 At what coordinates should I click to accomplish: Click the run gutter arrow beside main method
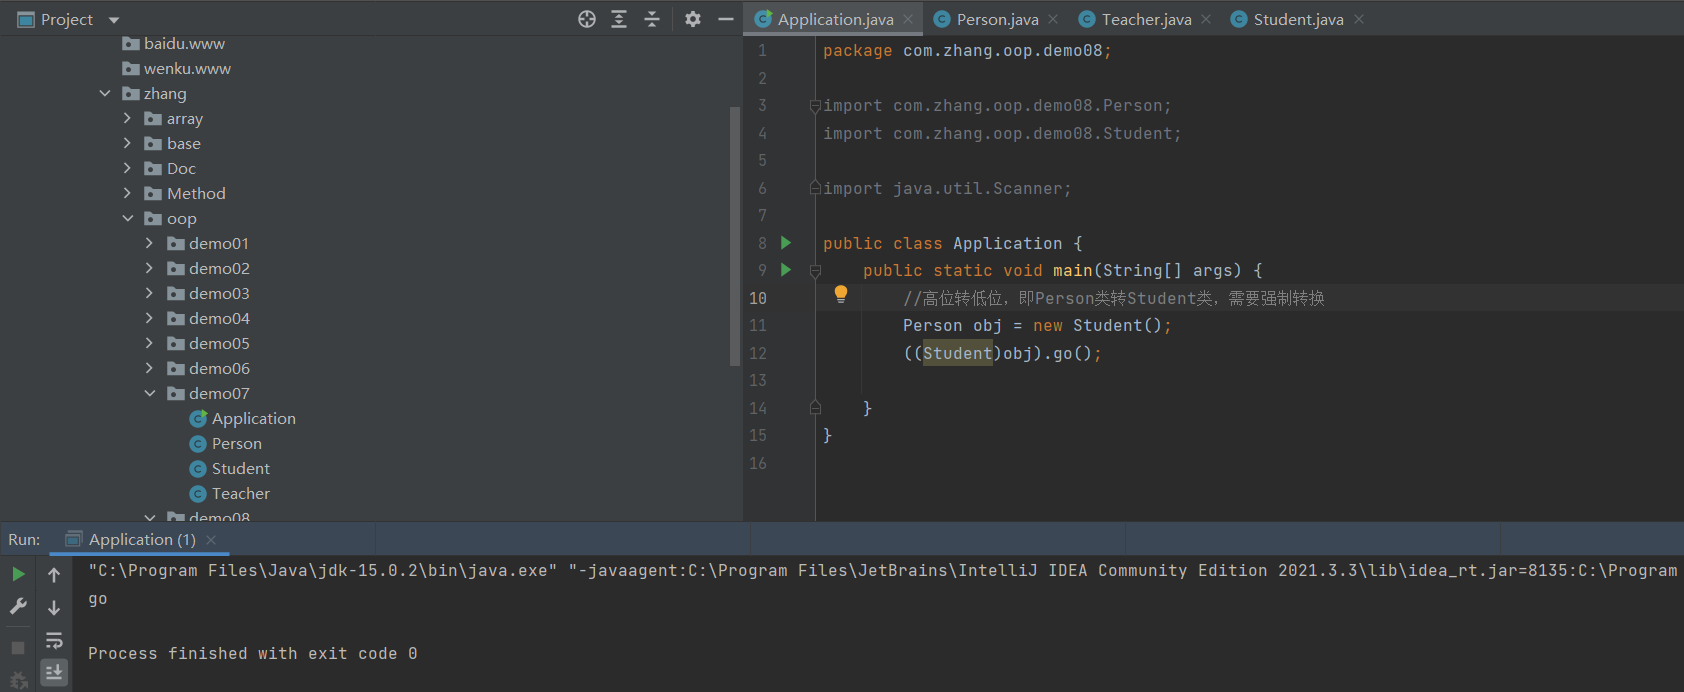click(x=786, y=270)
